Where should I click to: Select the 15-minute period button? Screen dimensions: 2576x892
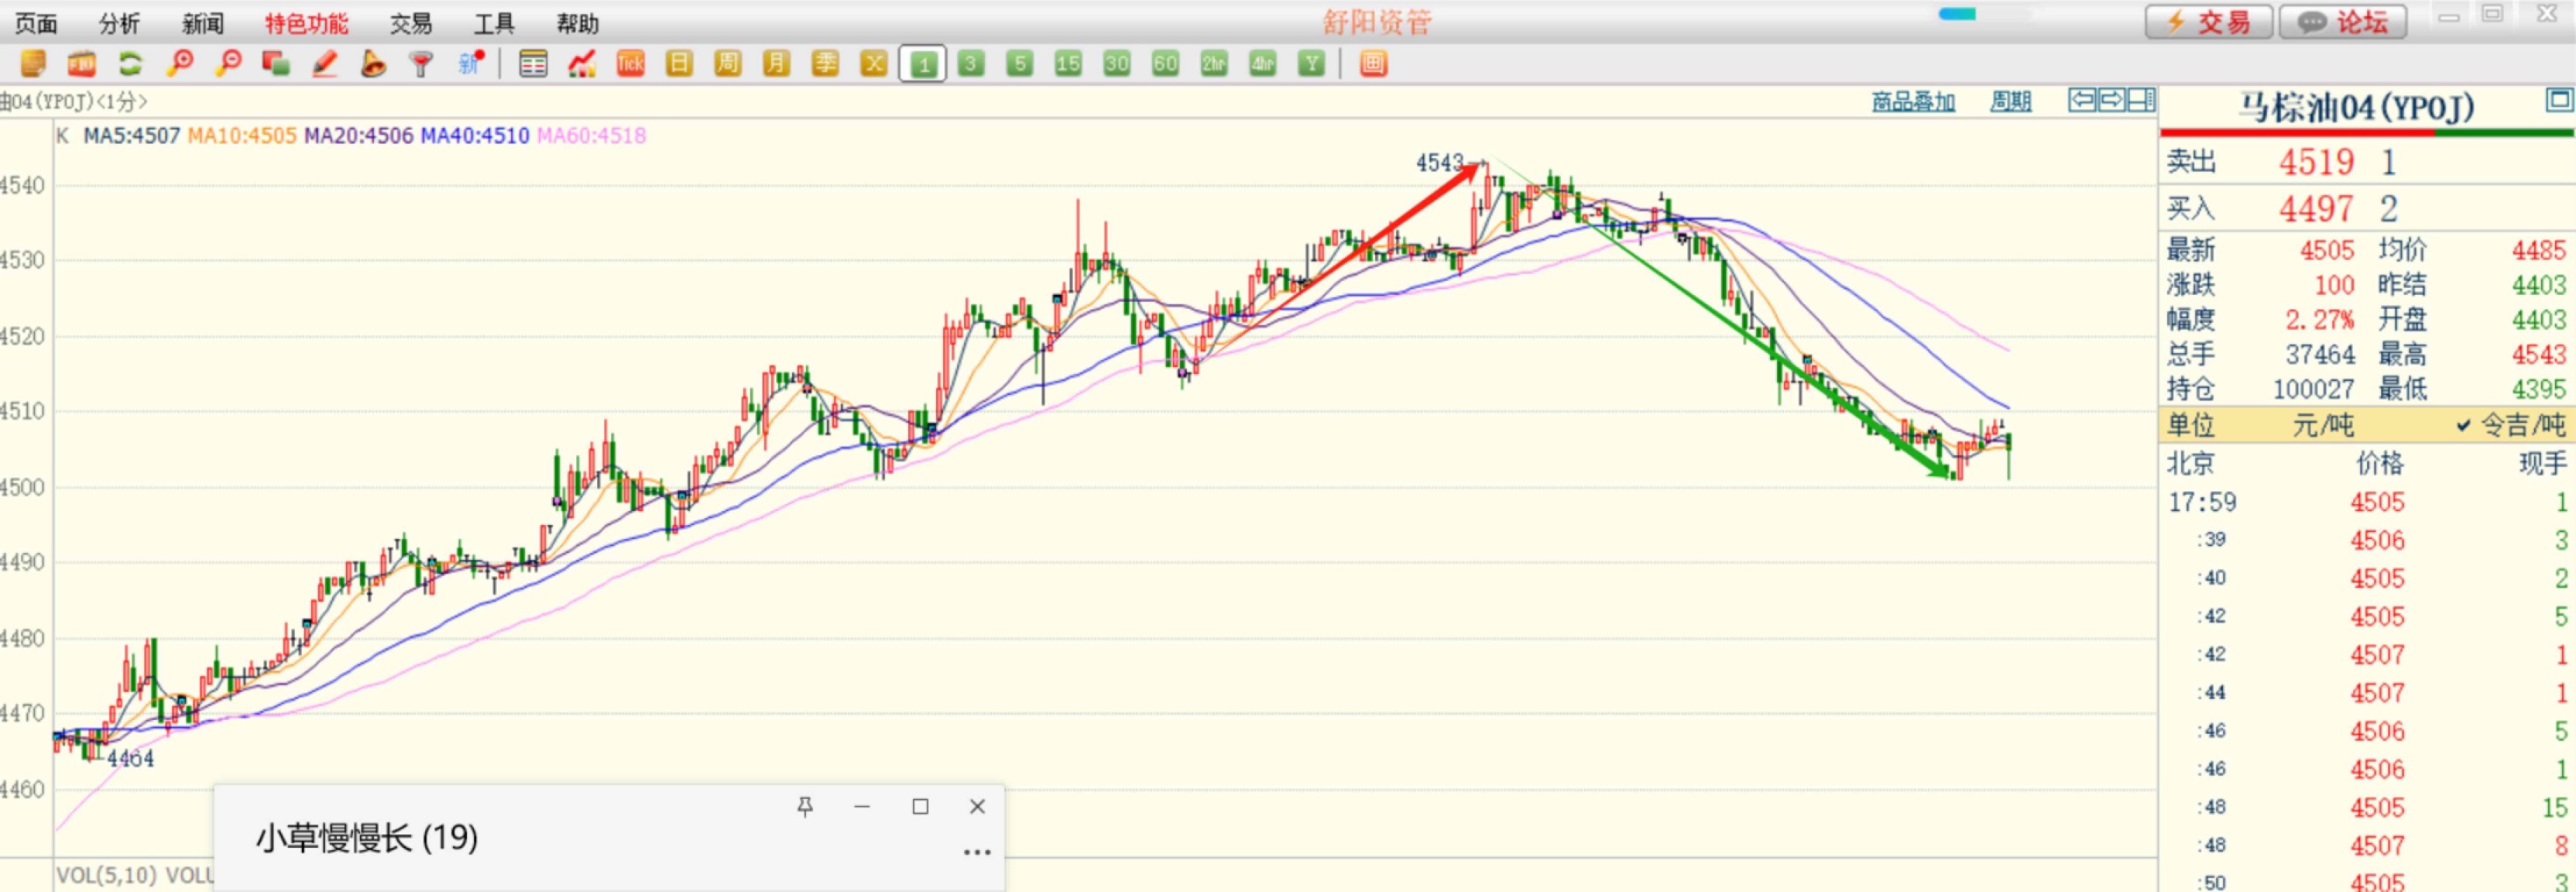(1067, 64)
